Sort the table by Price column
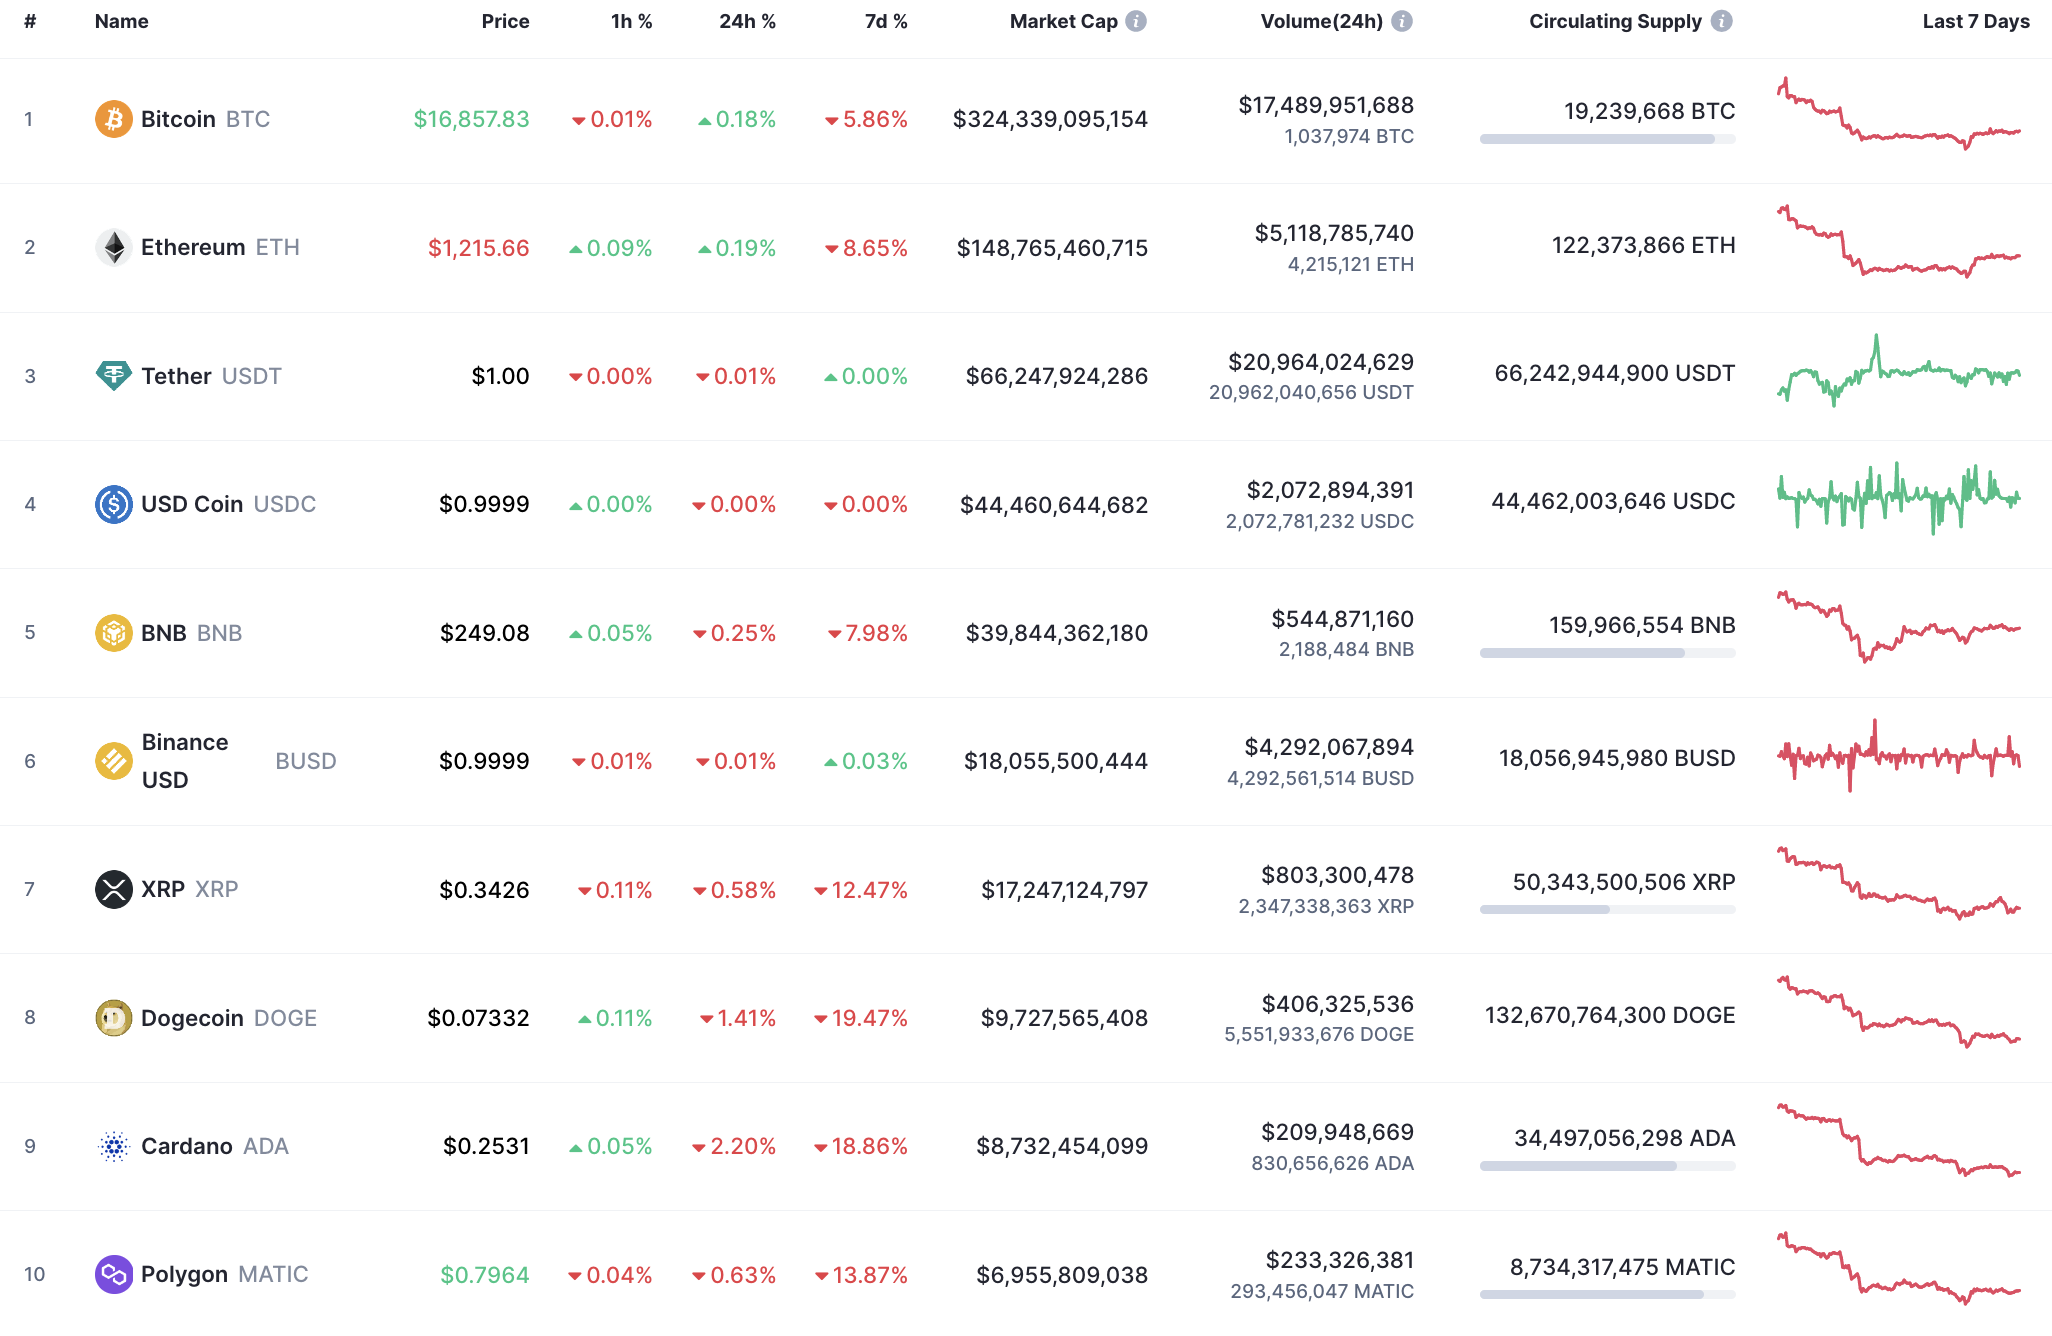This screenshot has height=1336, width=2052. pyautogui.click(x=506, y=20)
